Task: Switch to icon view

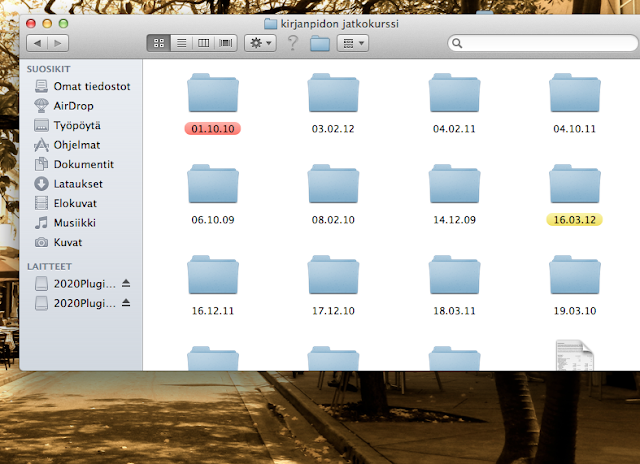Action: (159, 43)
